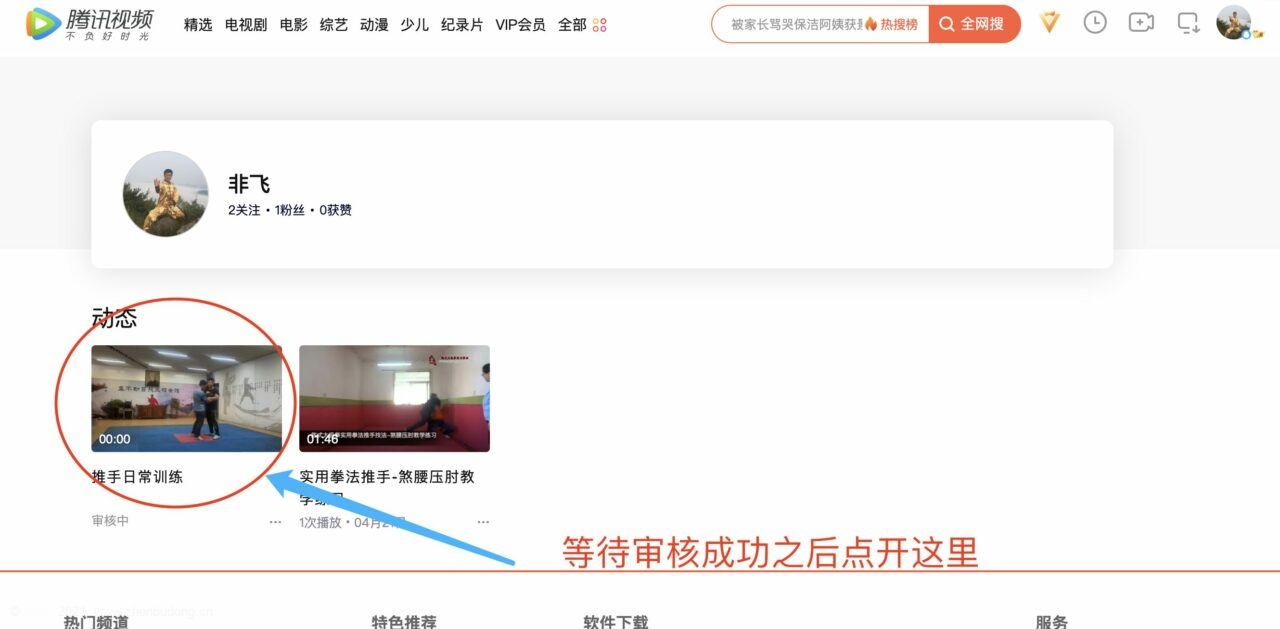Open watch history clock icon
This screenshot has height=629, width=1280.
1095,22
